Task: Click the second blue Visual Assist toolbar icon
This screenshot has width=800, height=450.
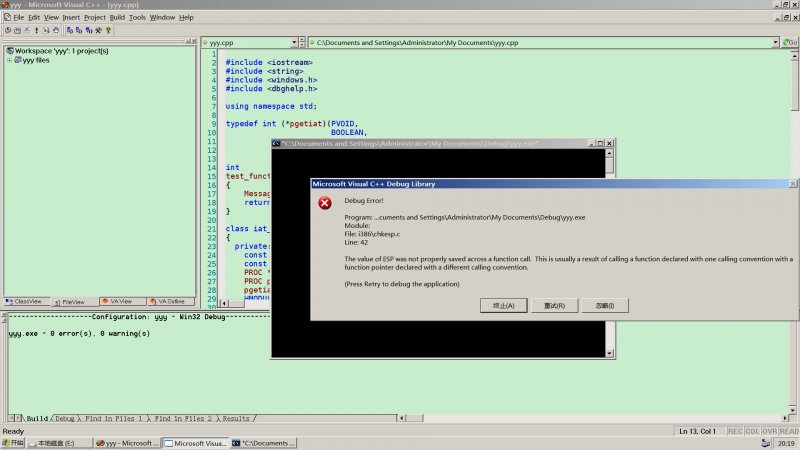Action: (79, 30)
